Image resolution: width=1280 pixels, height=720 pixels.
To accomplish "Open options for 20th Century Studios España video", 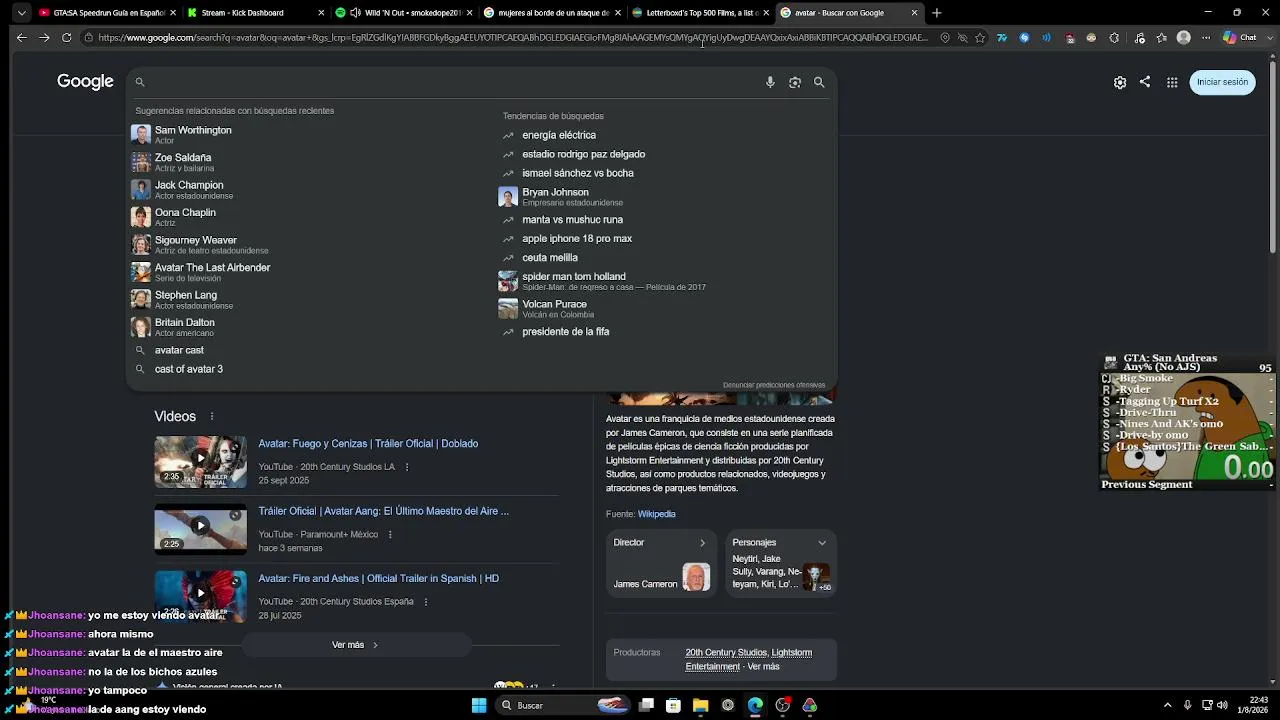I will point(426,602).
